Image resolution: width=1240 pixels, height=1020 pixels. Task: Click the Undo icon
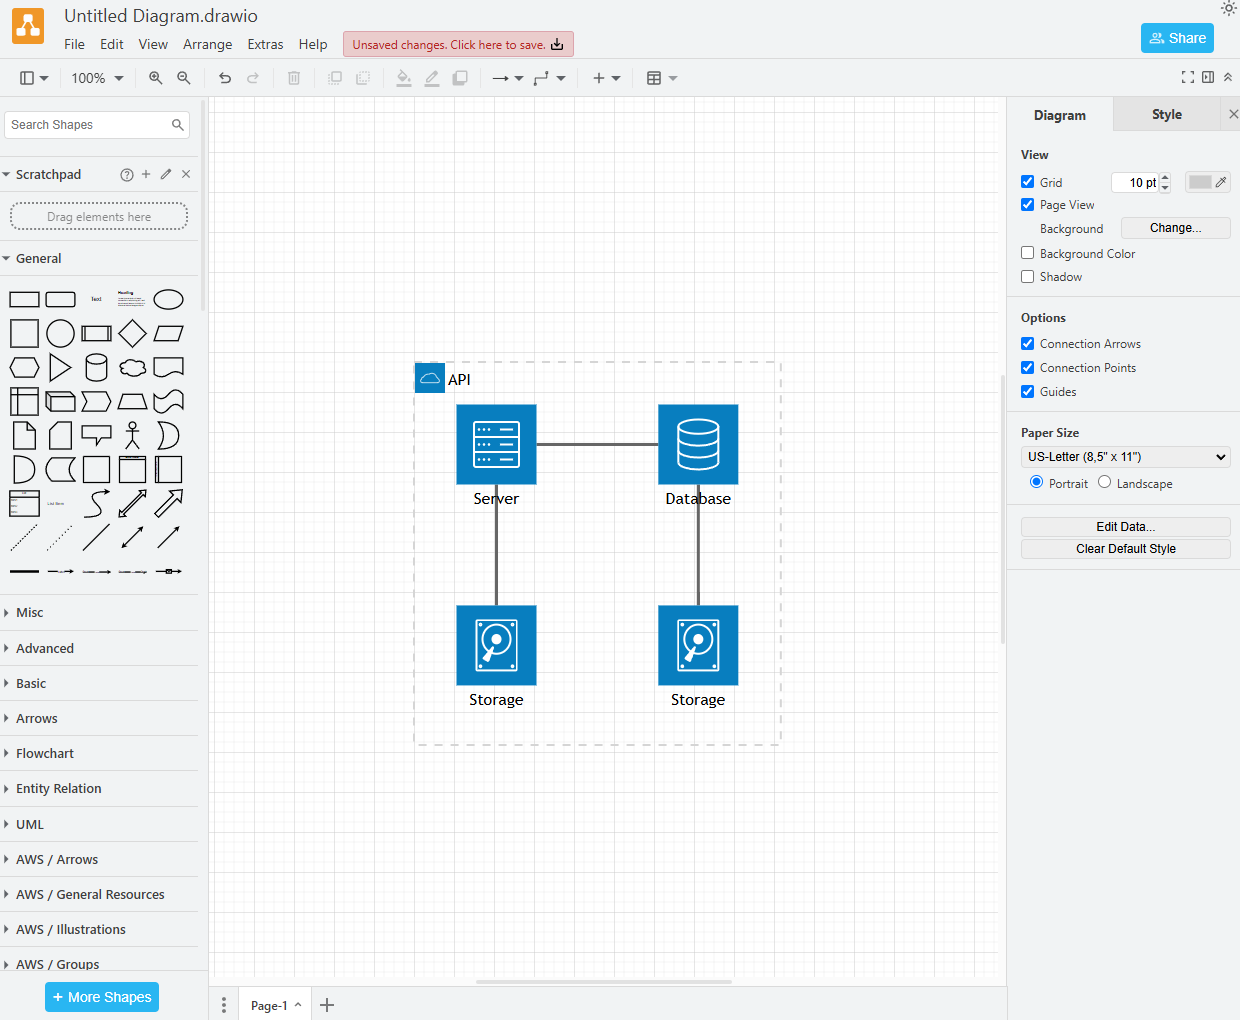(224, 77)
